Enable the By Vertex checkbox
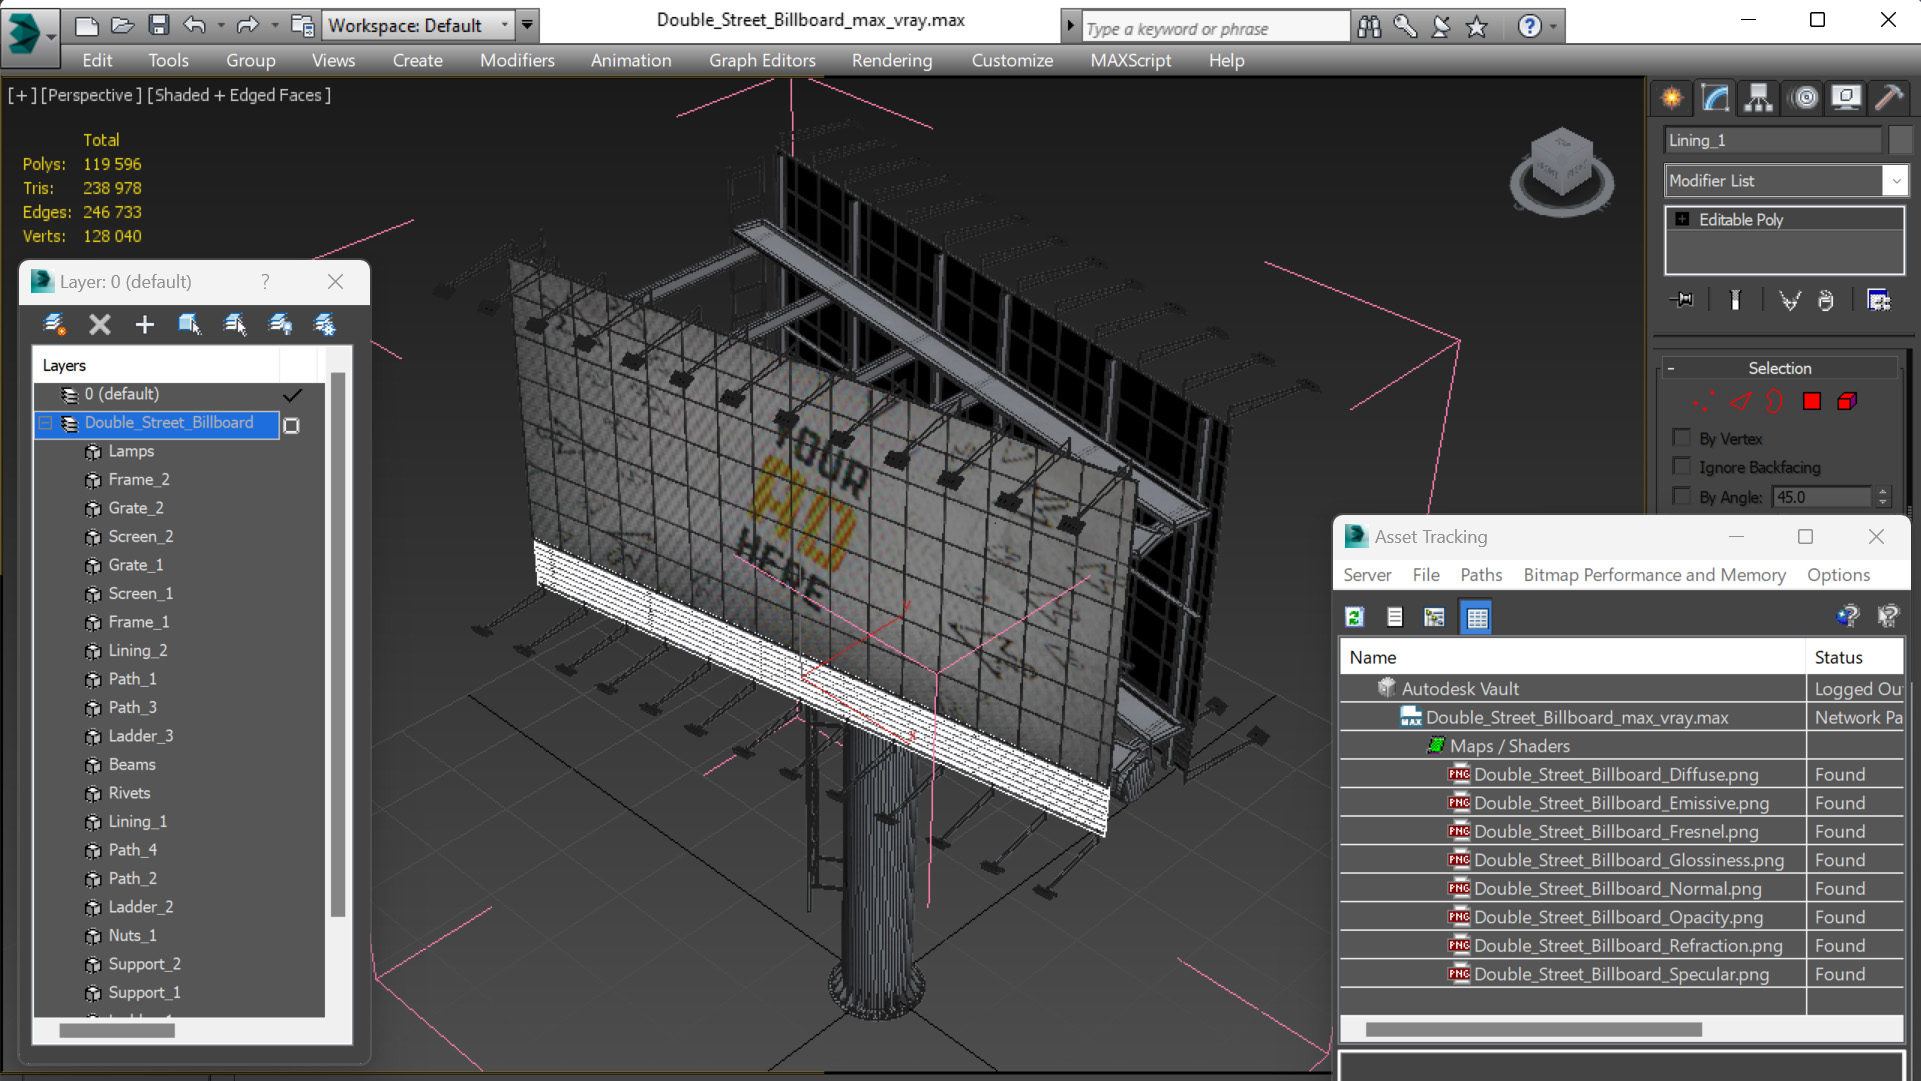This screenshot has width=1921, height=1081. [x=1682, y=438]
